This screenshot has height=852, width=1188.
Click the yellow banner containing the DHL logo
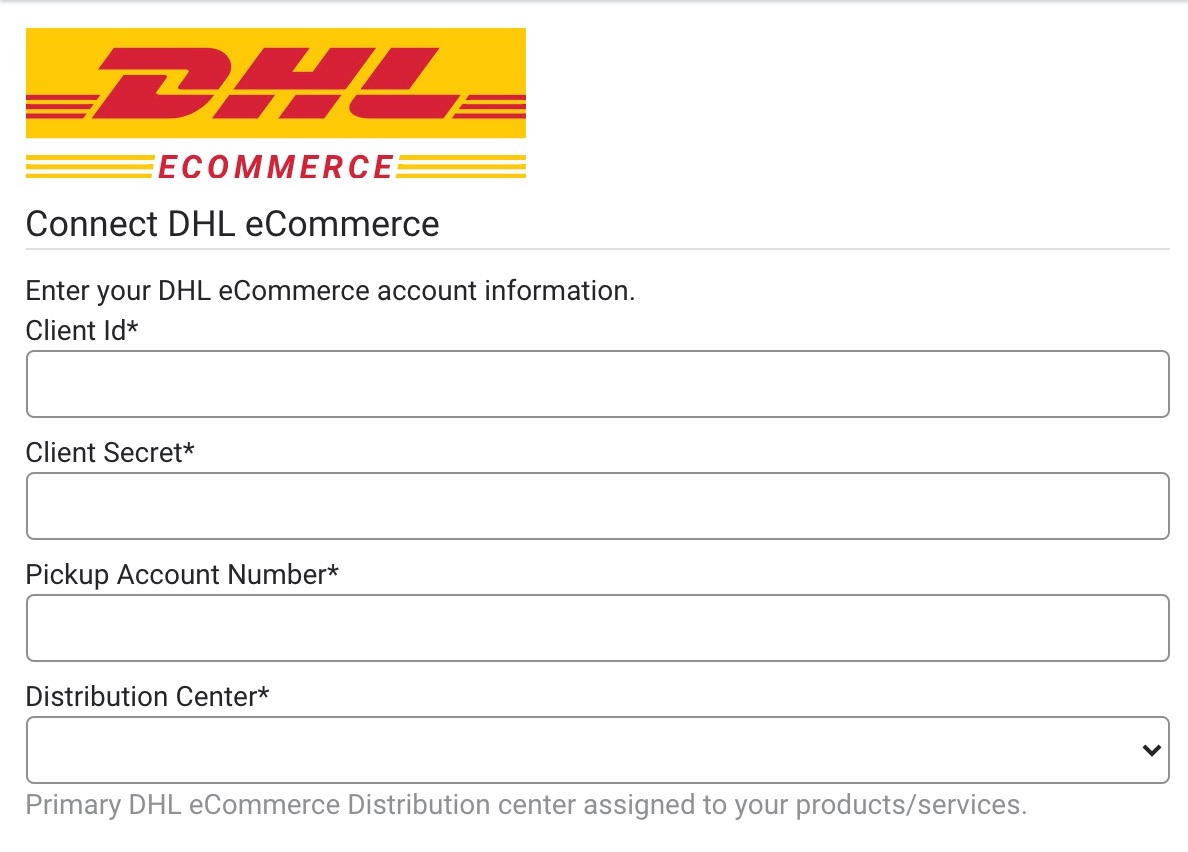pos(275,80)
